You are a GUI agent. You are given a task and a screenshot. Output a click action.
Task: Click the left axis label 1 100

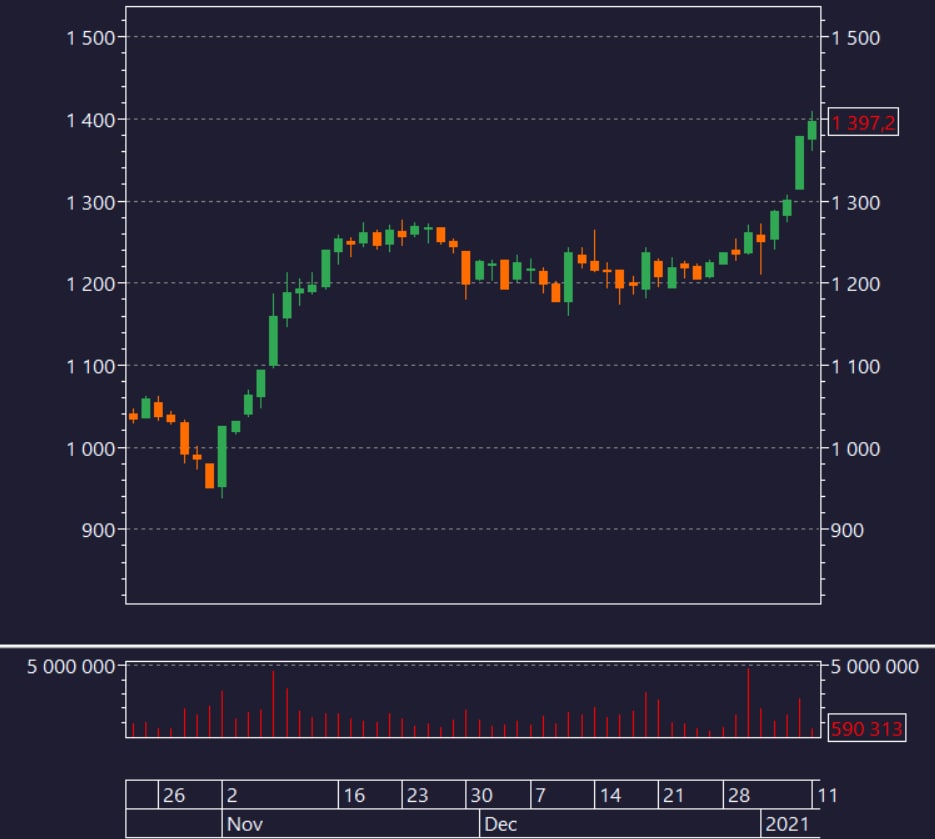click(91, 366)
